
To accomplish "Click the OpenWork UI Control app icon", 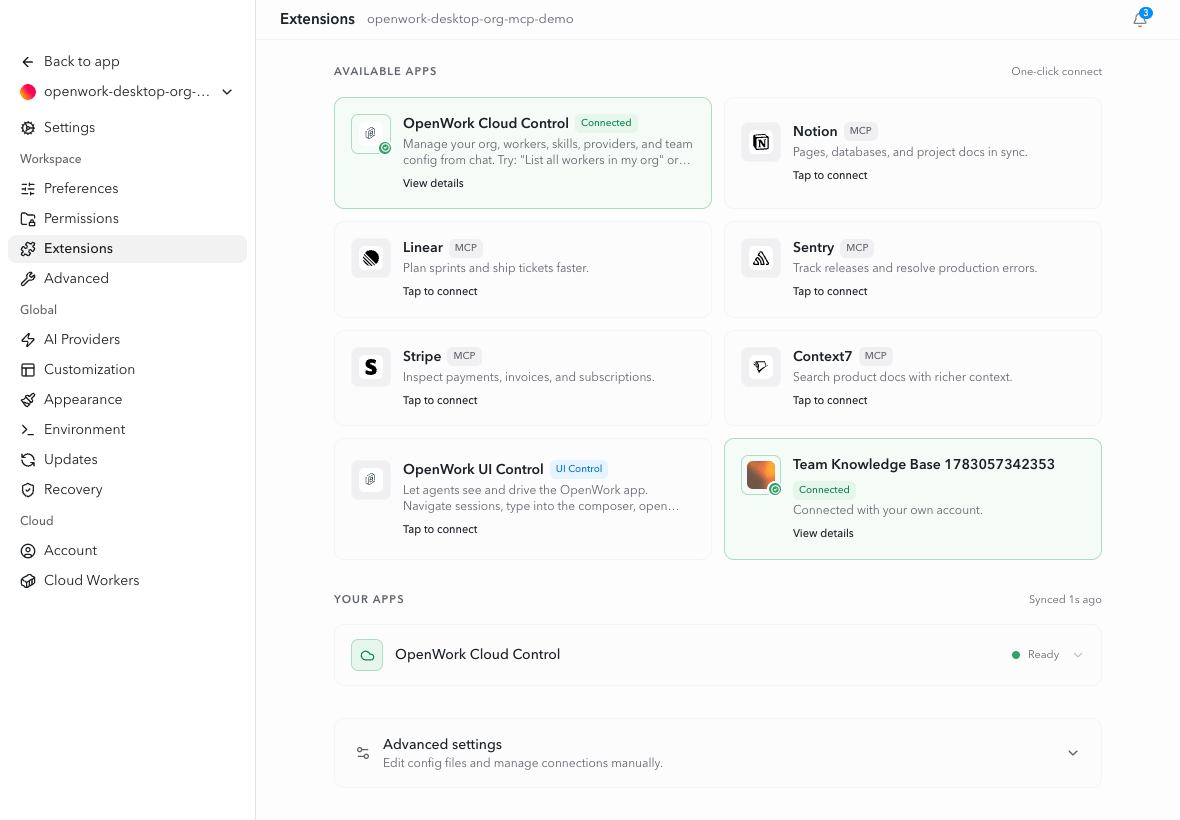I will [x=371, y=480].
